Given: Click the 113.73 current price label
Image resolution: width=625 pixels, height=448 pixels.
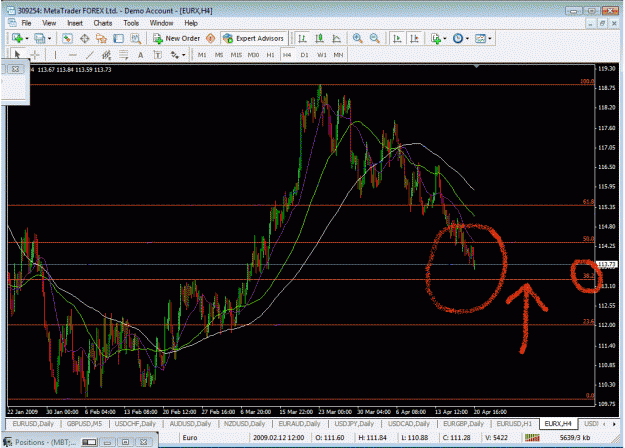Looking at the screenshot, I should pyautogui.click(x=606, y=264).
